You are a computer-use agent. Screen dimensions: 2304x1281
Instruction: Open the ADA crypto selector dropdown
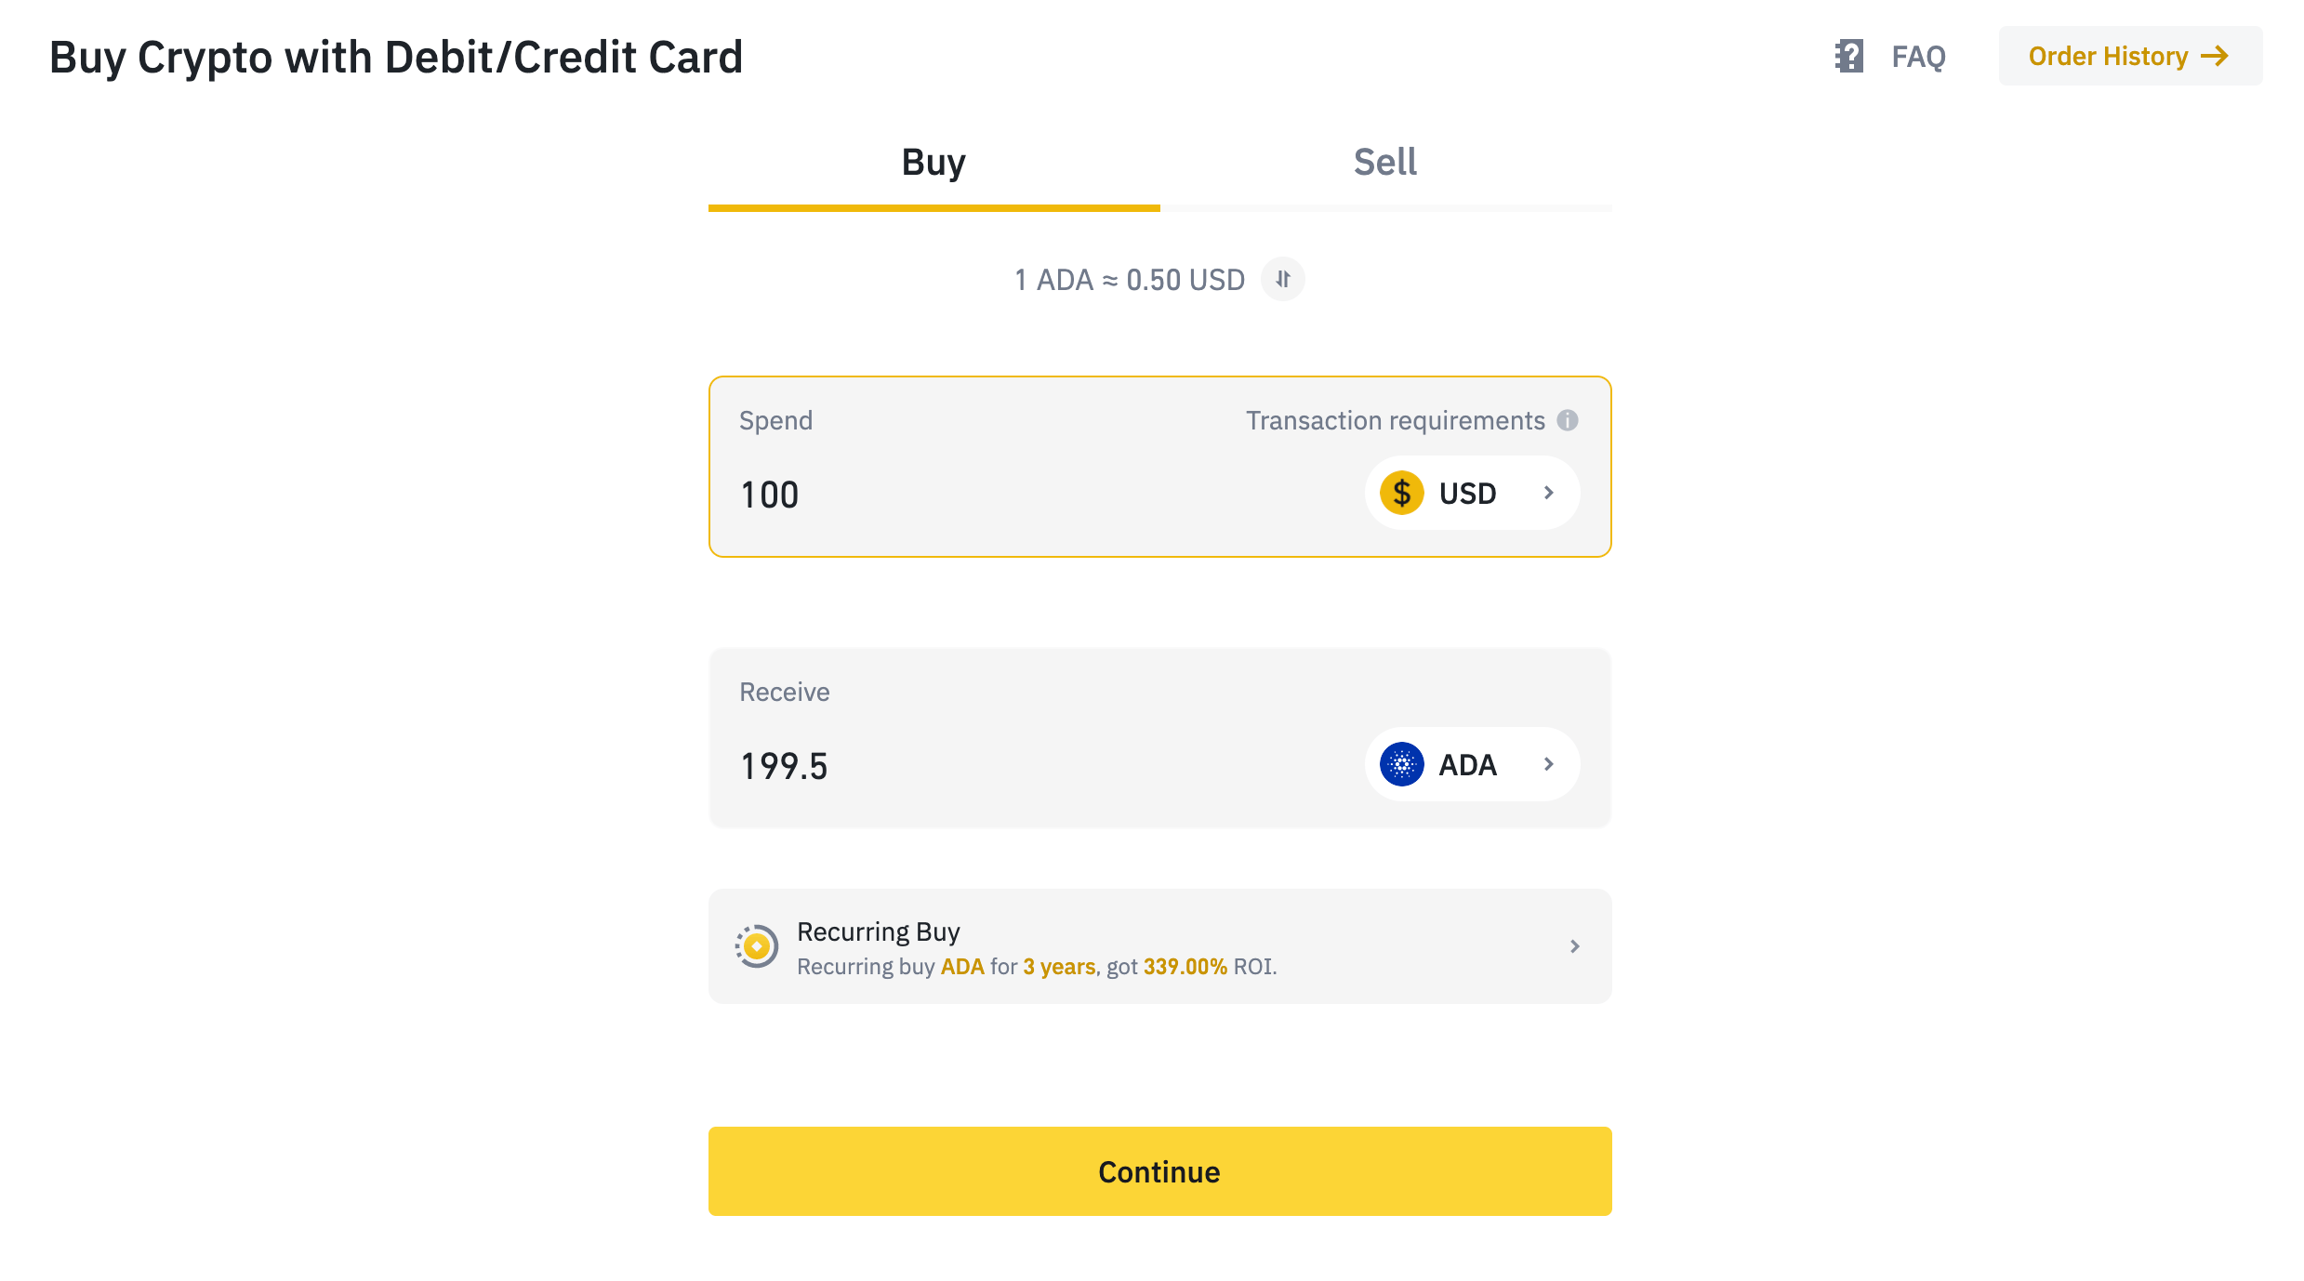(1547, 765)
